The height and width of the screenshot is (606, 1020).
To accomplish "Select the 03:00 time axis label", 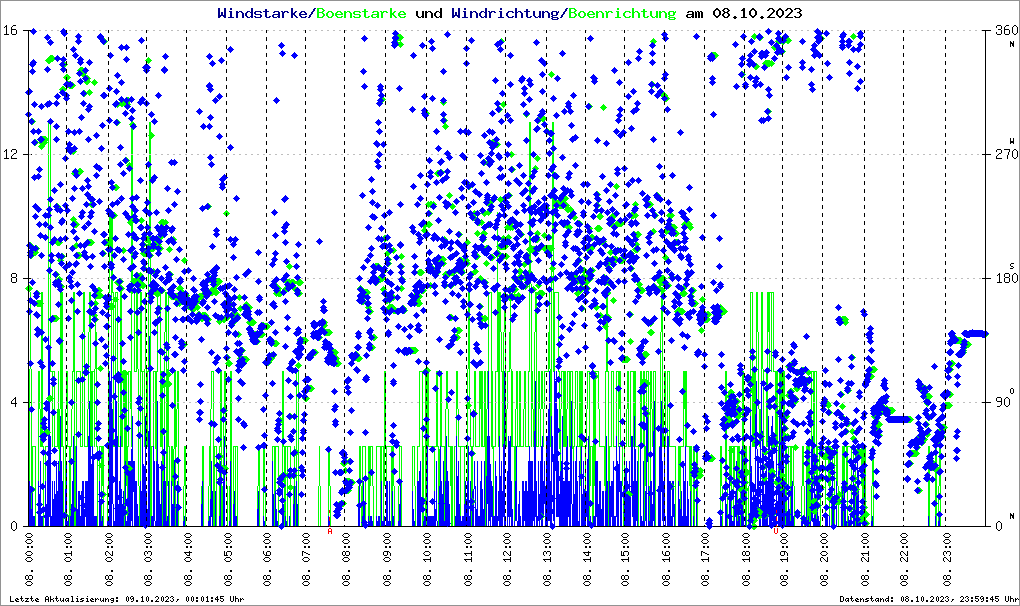I will click(147, 555).
